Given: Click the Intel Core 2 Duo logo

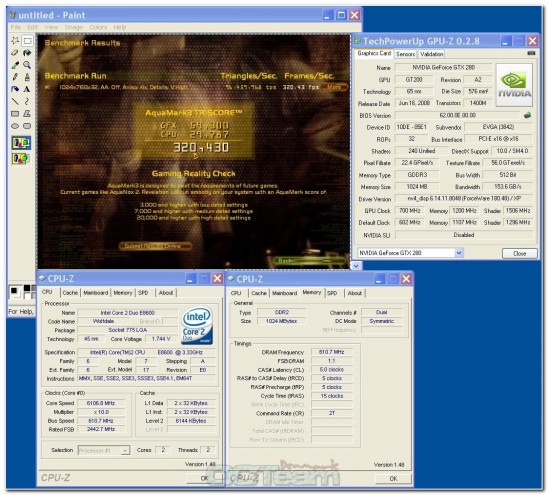Looking at the screenshot, I should (x=197, y=325).
